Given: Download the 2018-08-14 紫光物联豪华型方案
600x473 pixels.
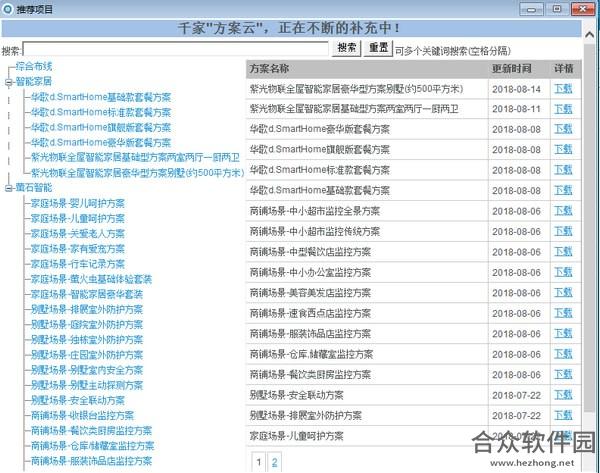Looking at the screenshot, I should click(563, 89).
